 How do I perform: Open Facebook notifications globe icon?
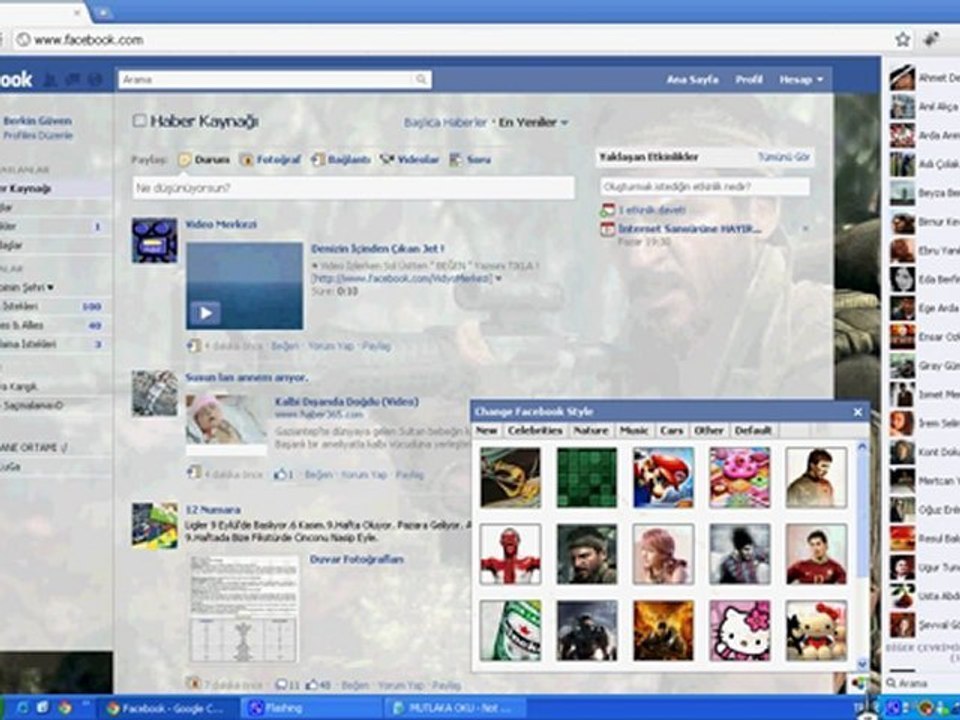95,80
